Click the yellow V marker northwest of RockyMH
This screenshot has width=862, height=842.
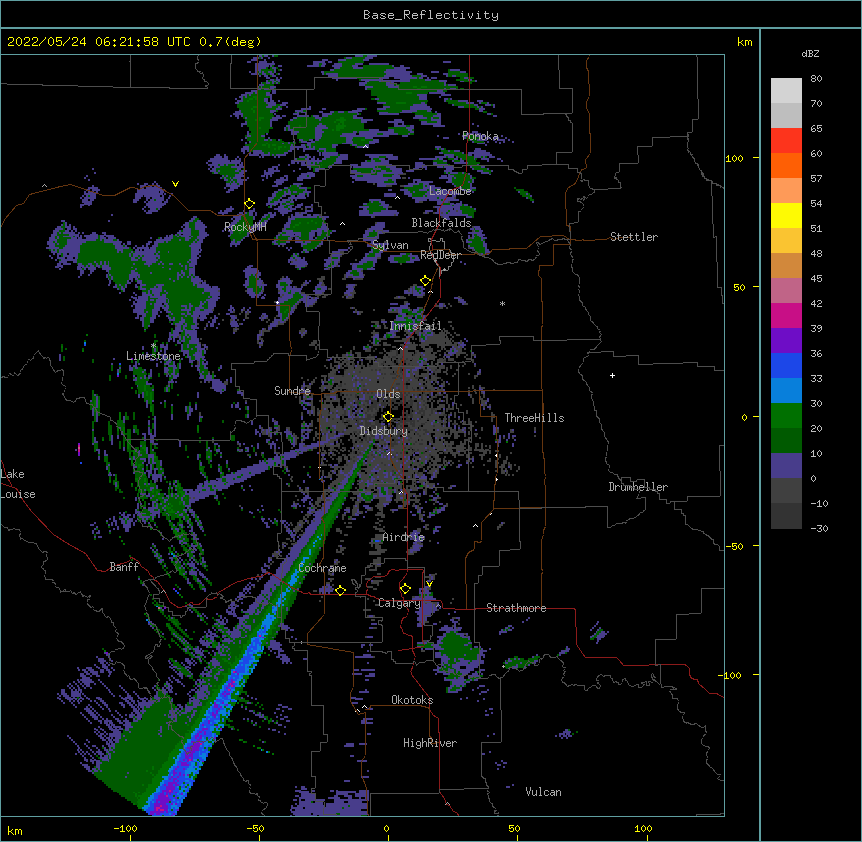pyautogui.click(x=175, y=184)
